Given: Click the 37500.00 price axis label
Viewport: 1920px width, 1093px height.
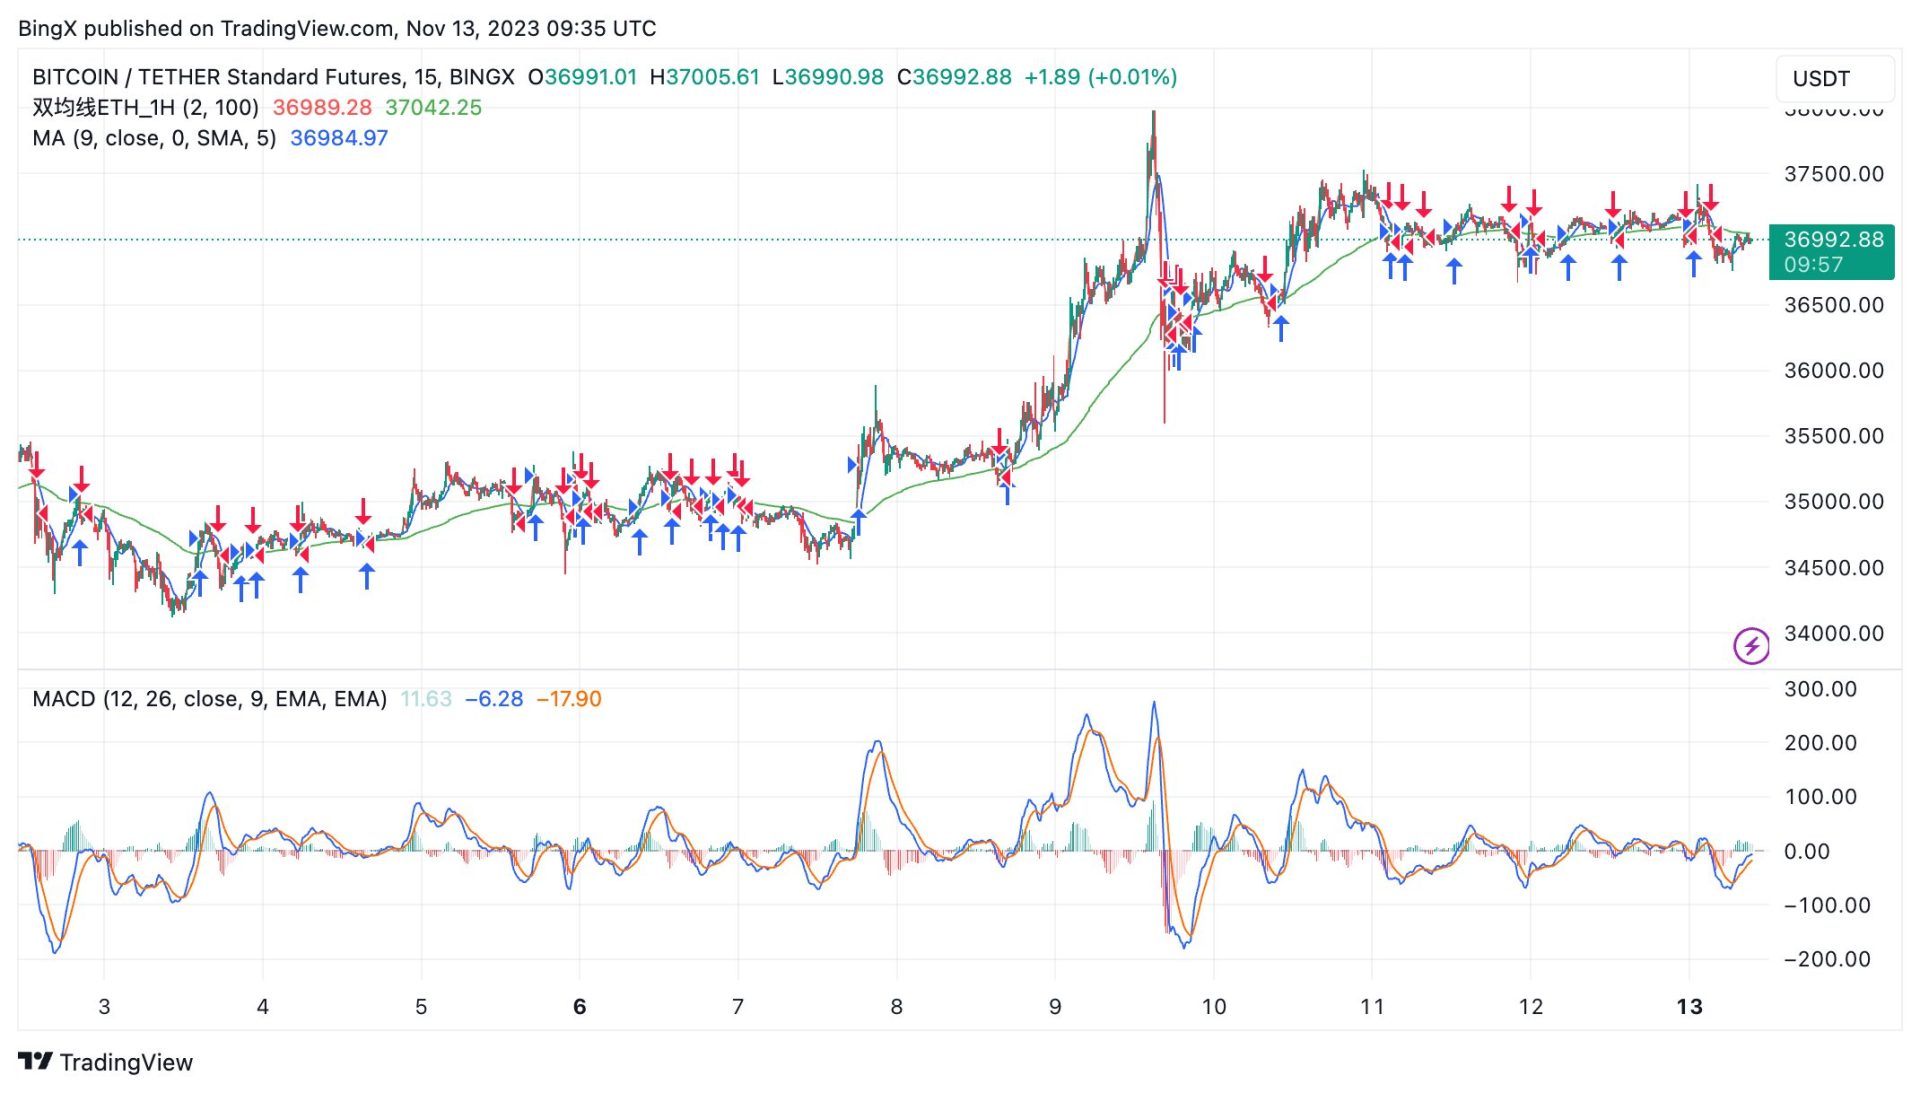Looking at the screenshot, I should tap(1833, 174).
